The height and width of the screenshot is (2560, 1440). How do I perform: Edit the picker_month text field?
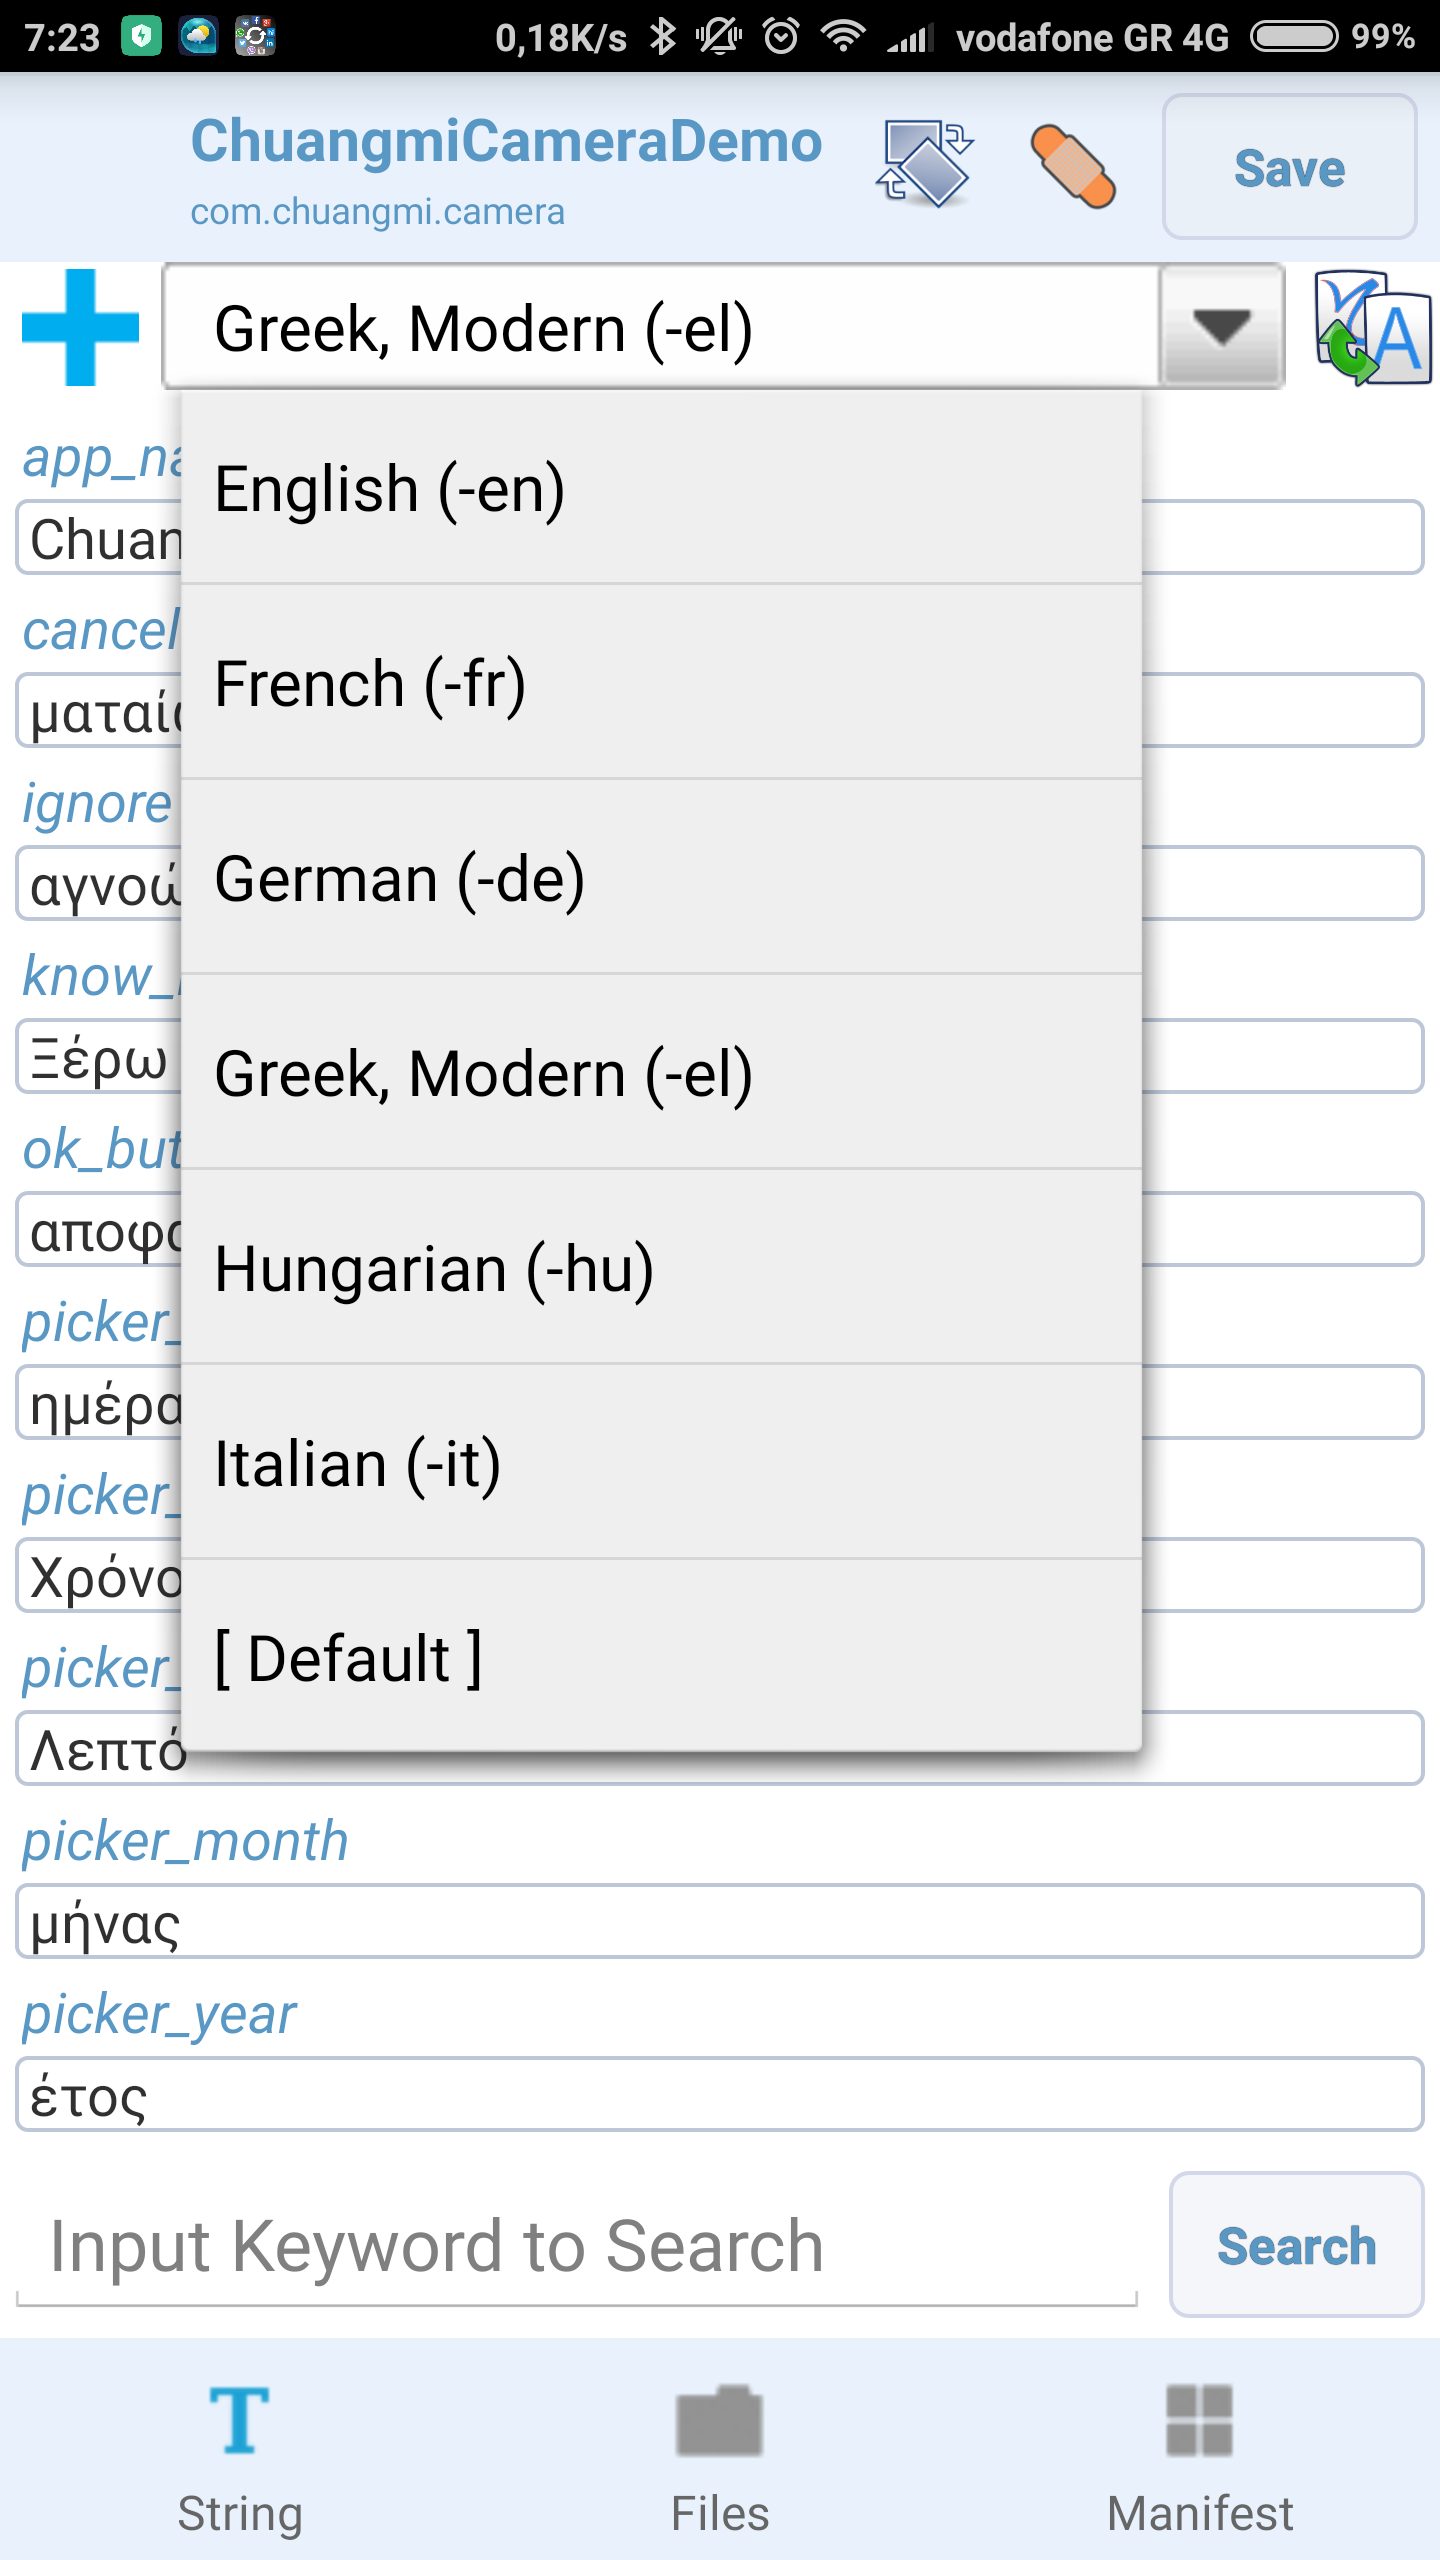pyautogui.click(x=720, y=1922)
